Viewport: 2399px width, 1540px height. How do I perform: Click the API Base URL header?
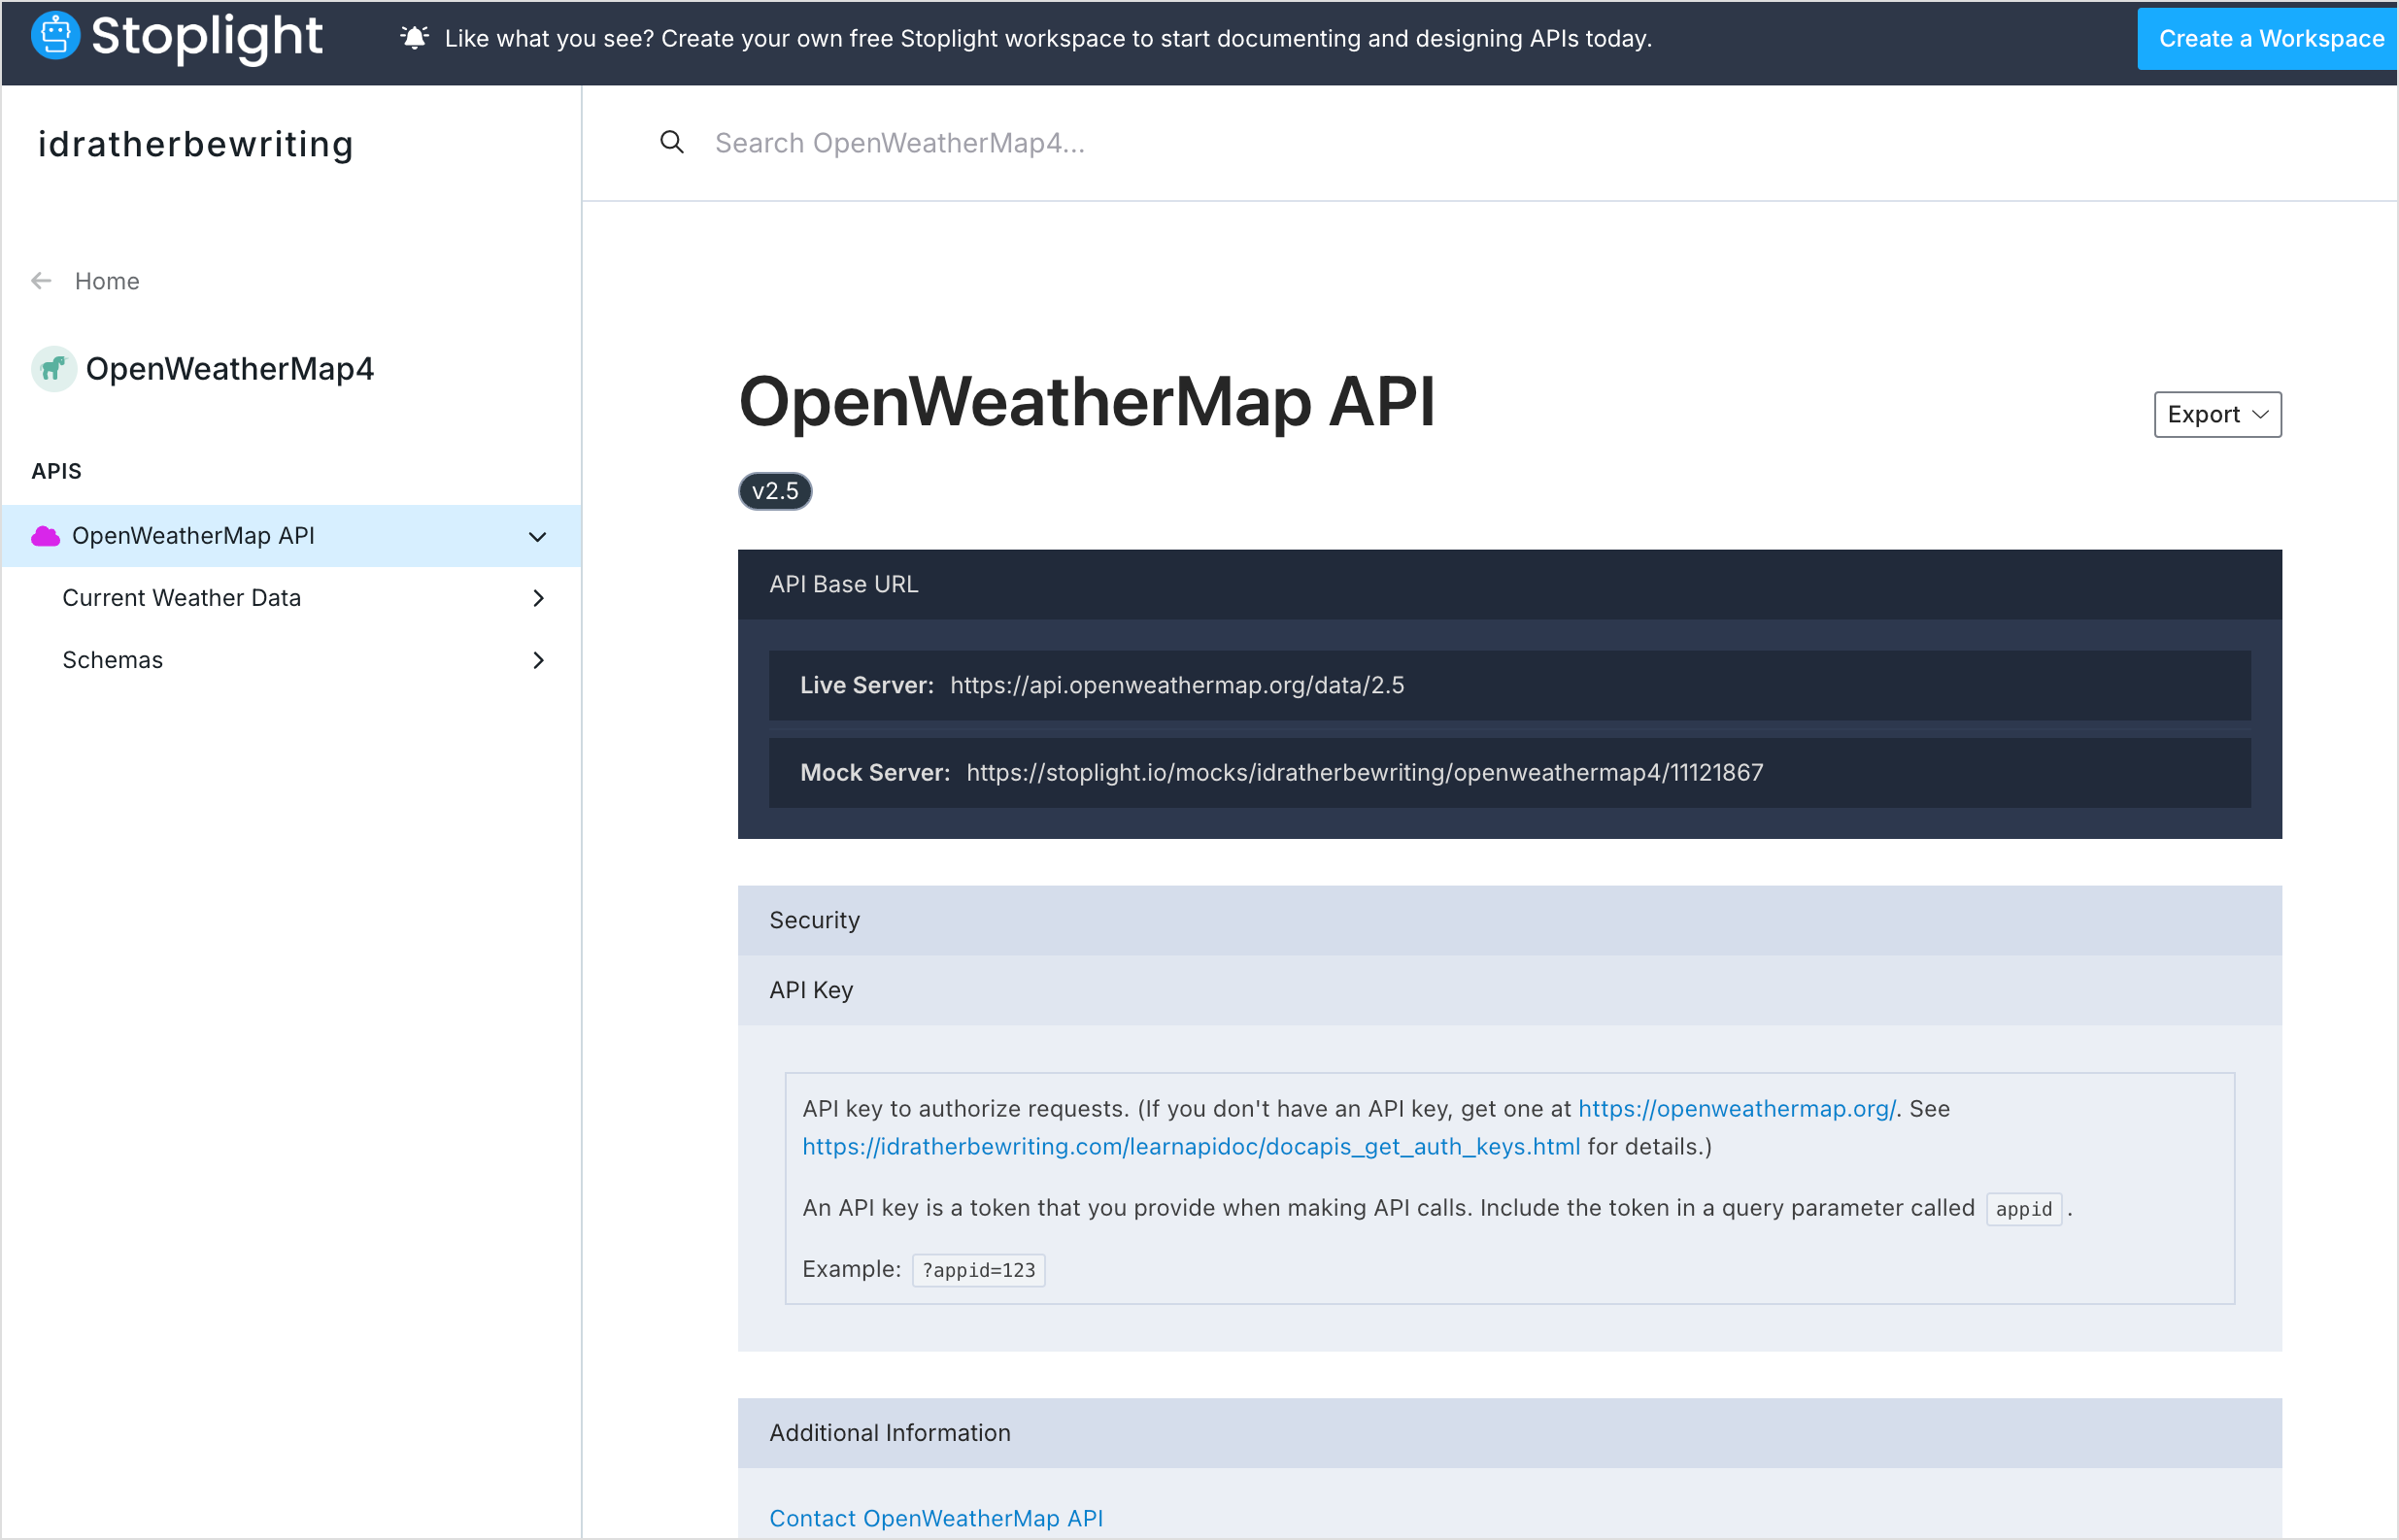tap(1510, 584)
